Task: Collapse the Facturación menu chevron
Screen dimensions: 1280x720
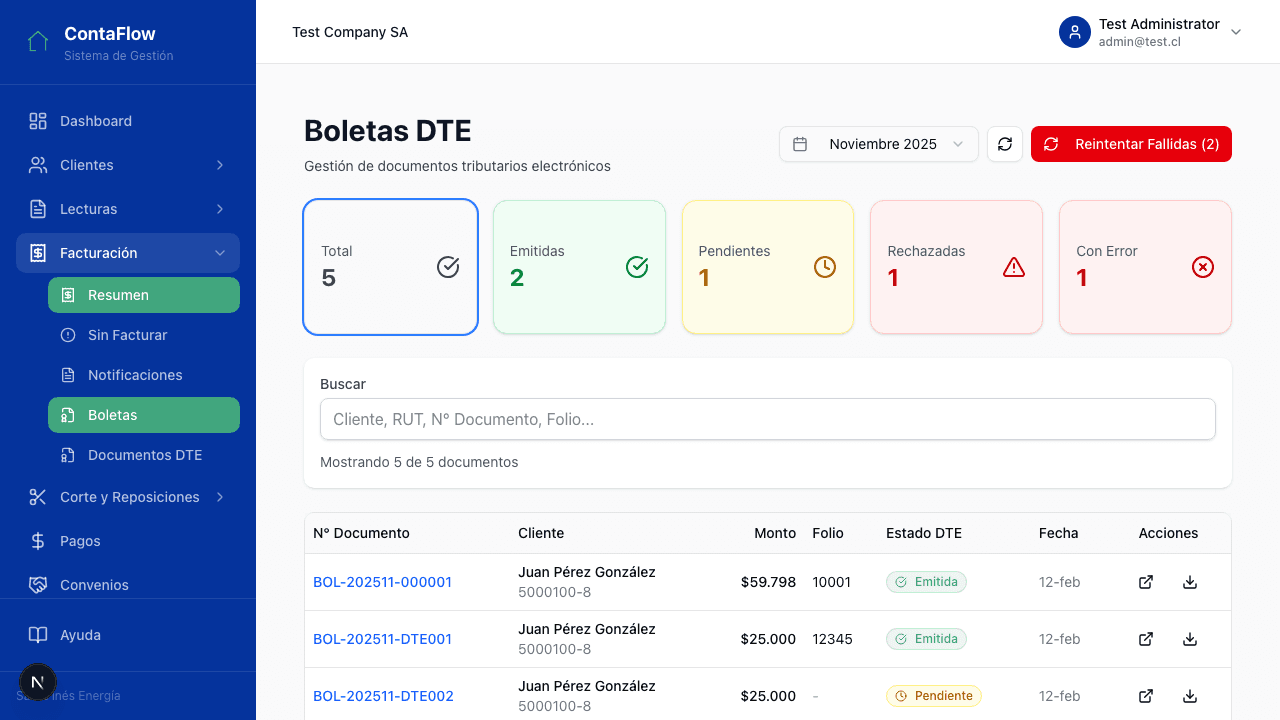Action: pos(220,253)
